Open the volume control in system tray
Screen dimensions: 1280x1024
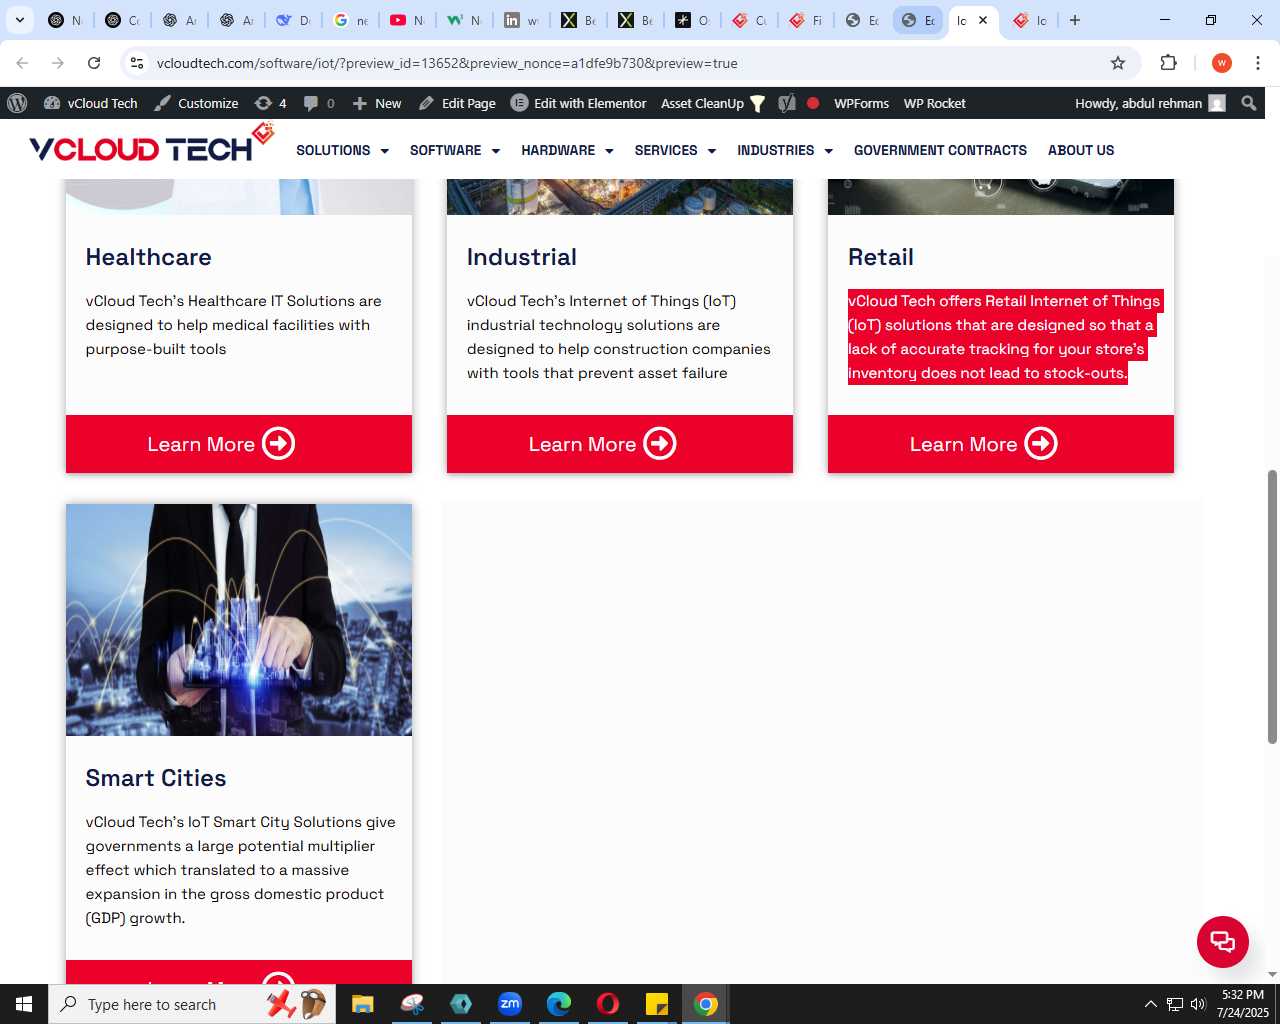[x=1198, y=1004]
